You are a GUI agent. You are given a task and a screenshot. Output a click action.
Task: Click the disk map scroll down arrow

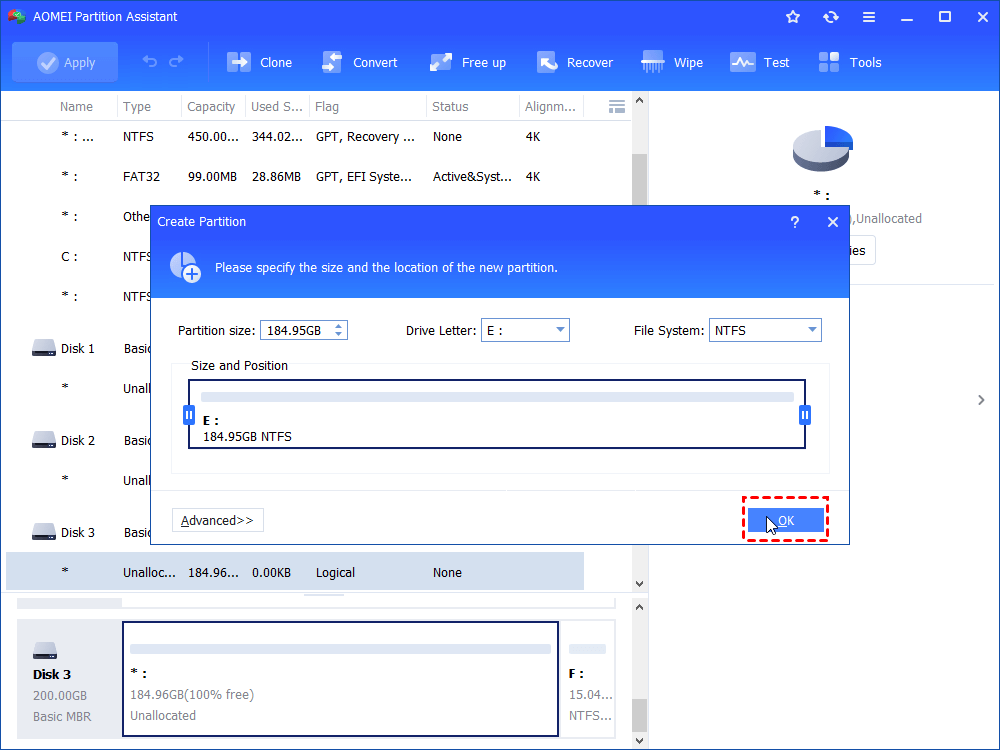tap(640, 741)
